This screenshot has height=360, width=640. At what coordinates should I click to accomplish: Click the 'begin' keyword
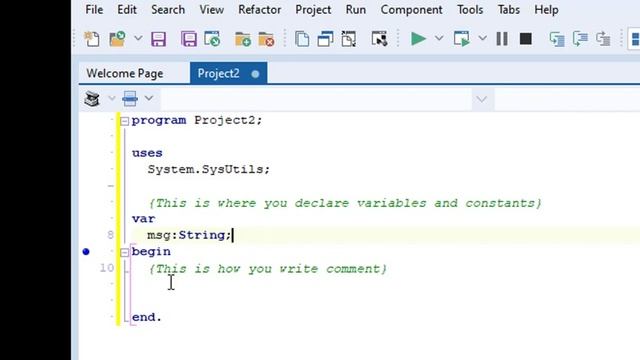[151, 252]
